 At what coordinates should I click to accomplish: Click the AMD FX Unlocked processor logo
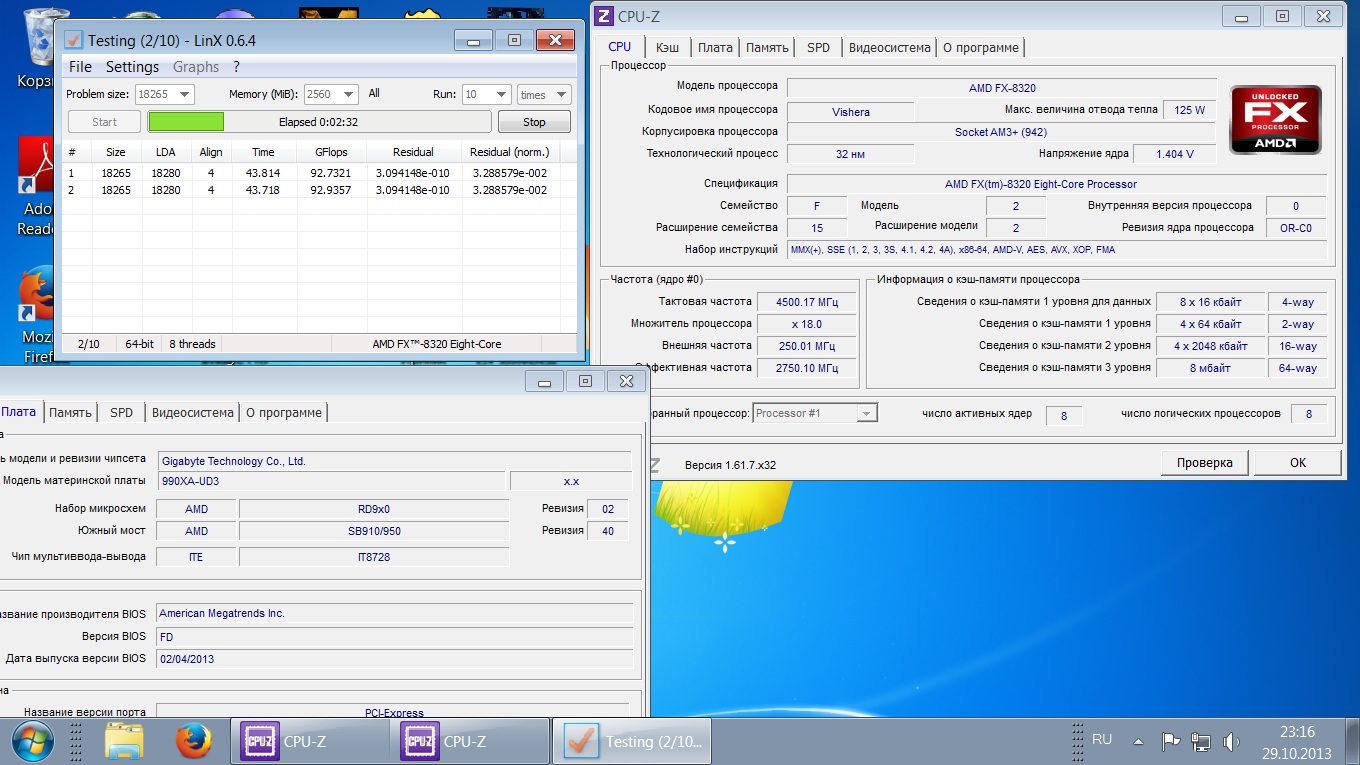(x=1275, y=120)
